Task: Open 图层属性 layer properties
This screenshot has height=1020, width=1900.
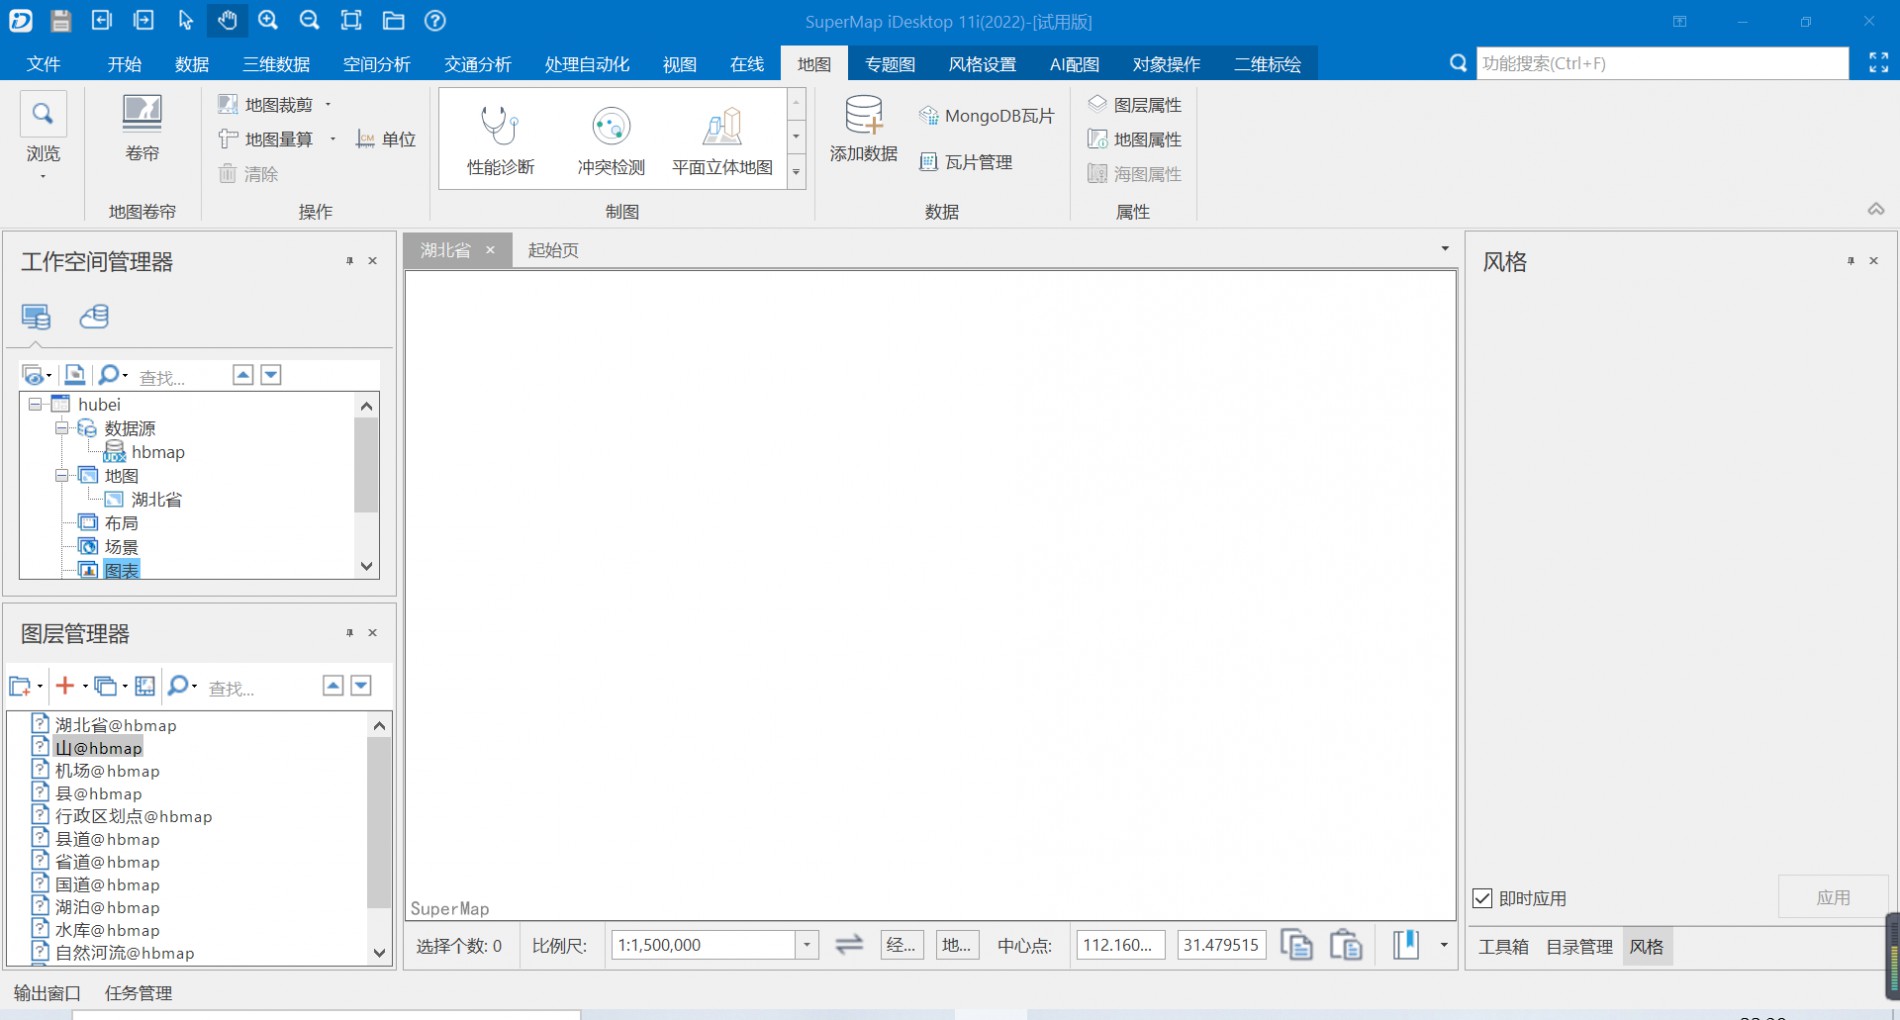Action: [1135, 105]
